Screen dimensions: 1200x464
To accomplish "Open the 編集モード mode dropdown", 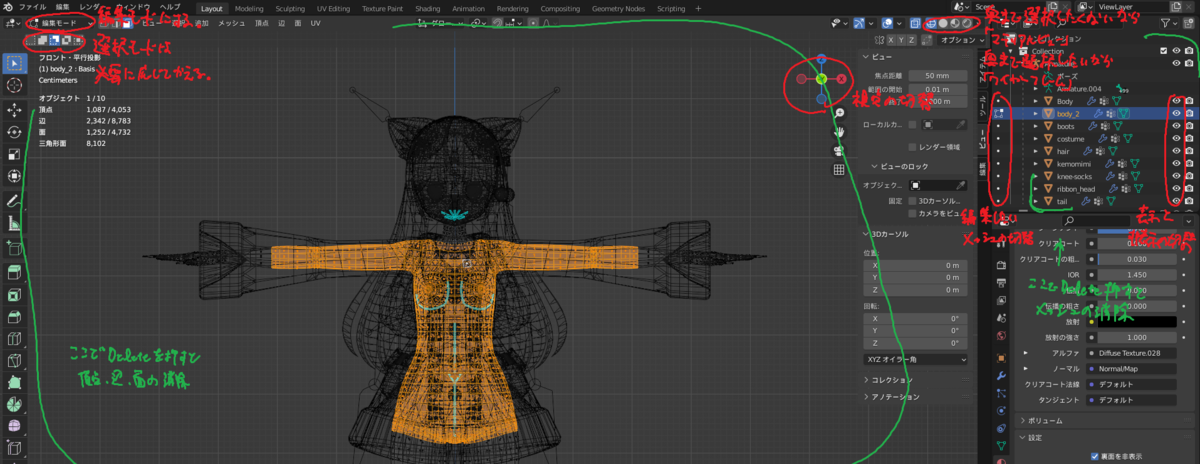I will (59, 22).
